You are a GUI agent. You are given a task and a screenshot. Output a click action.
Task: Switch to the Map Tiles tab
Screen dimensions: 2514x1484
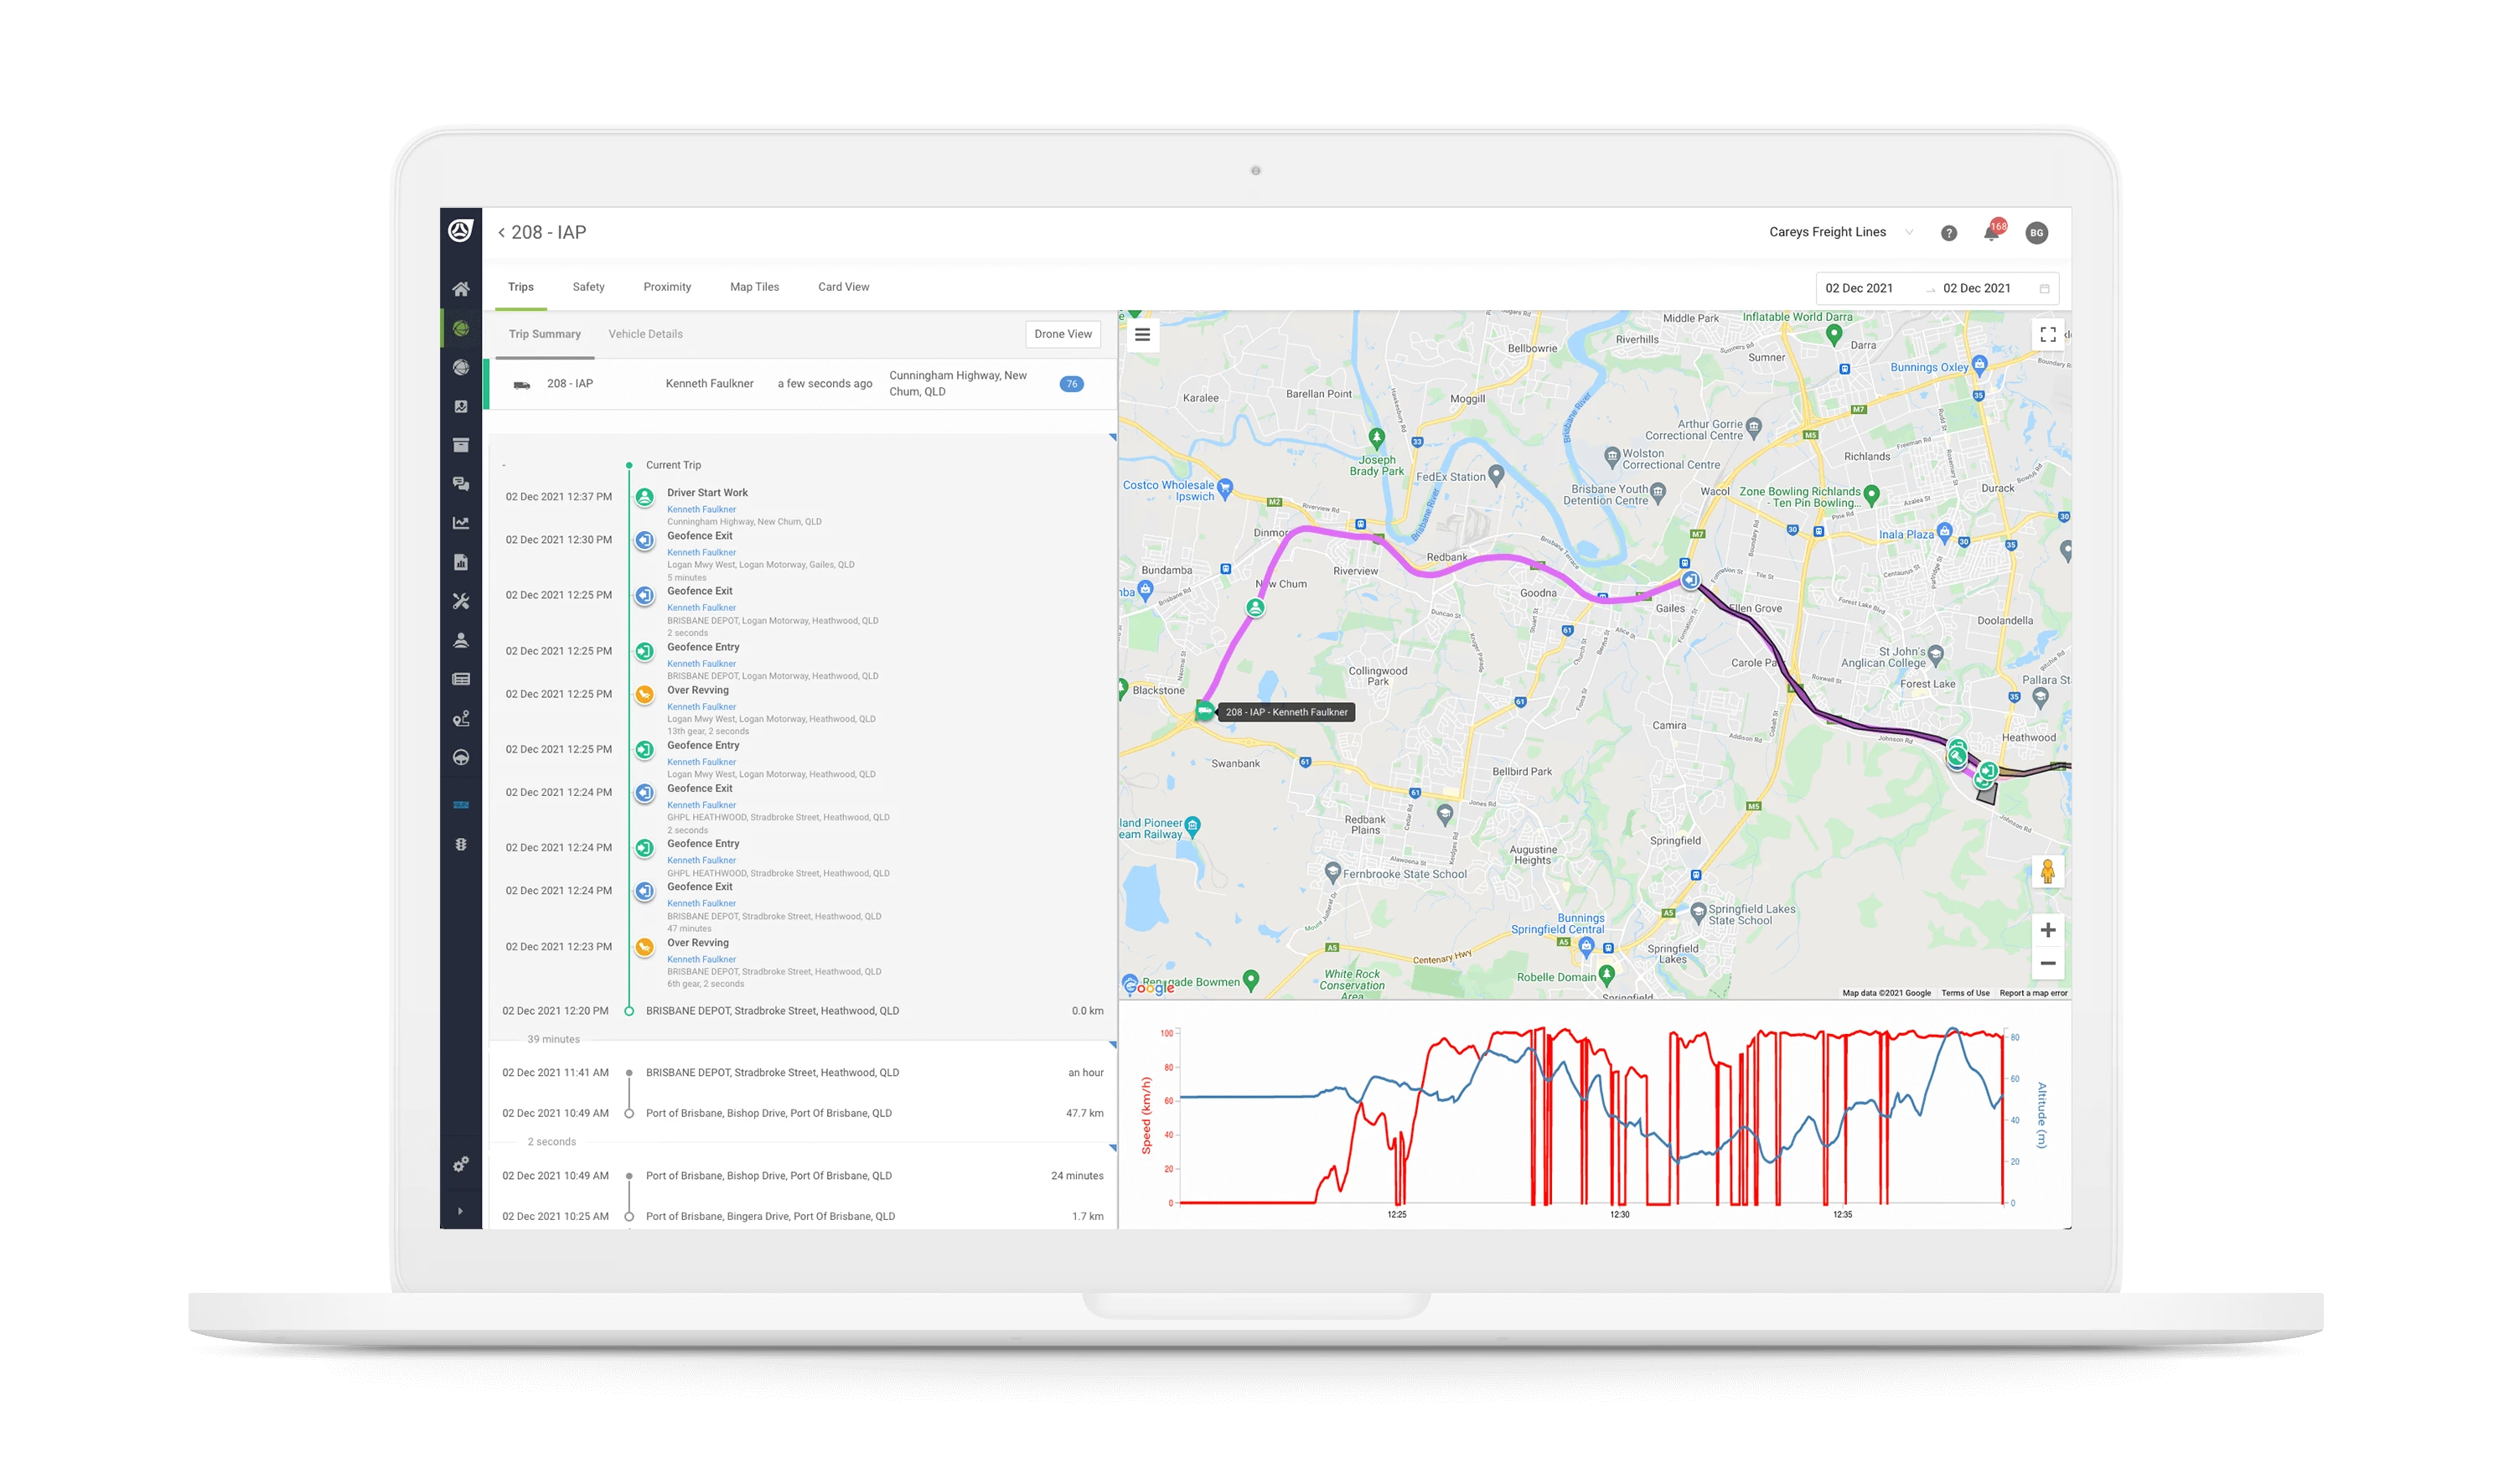point(754,287)
